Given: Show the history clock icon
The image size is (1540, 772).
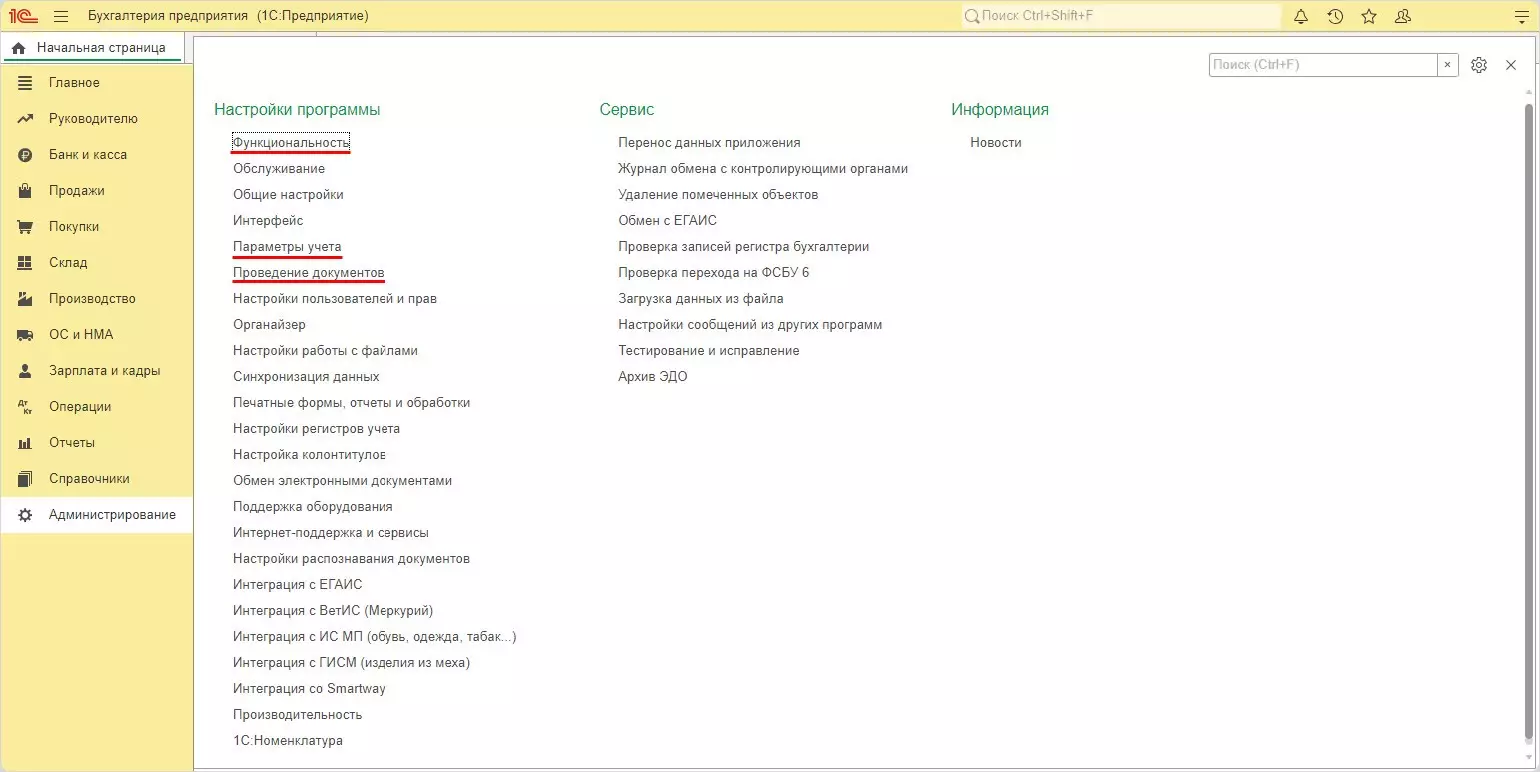Looking at the screenshot, I should pos(1335,16).
